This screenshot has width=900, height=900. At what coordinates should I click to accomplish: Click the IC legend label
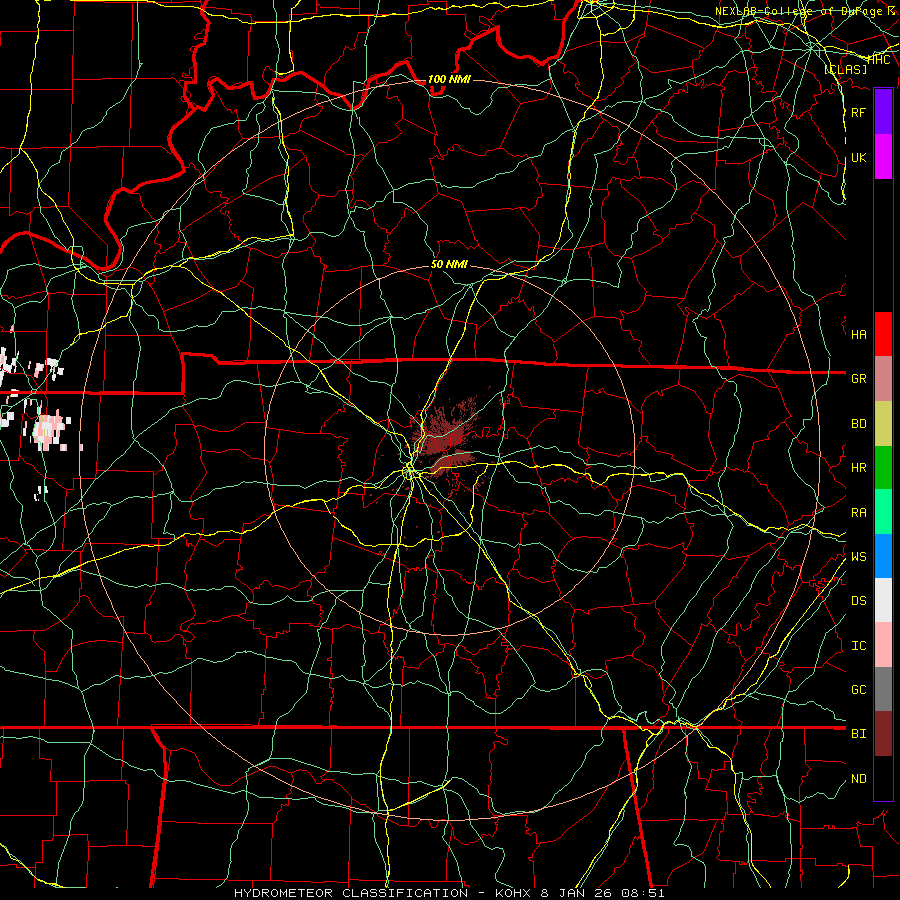(x=859, y=645)
